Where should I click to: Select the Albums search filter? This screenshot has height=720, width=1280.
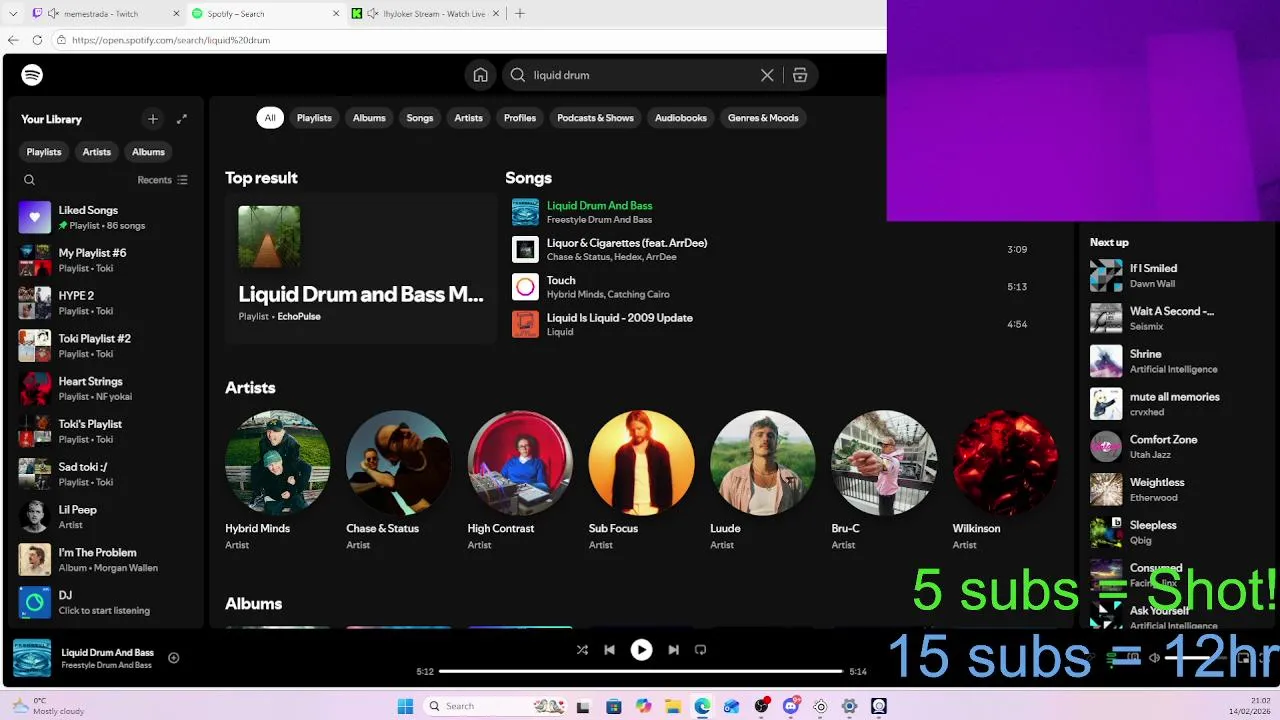tap(369, 118)
